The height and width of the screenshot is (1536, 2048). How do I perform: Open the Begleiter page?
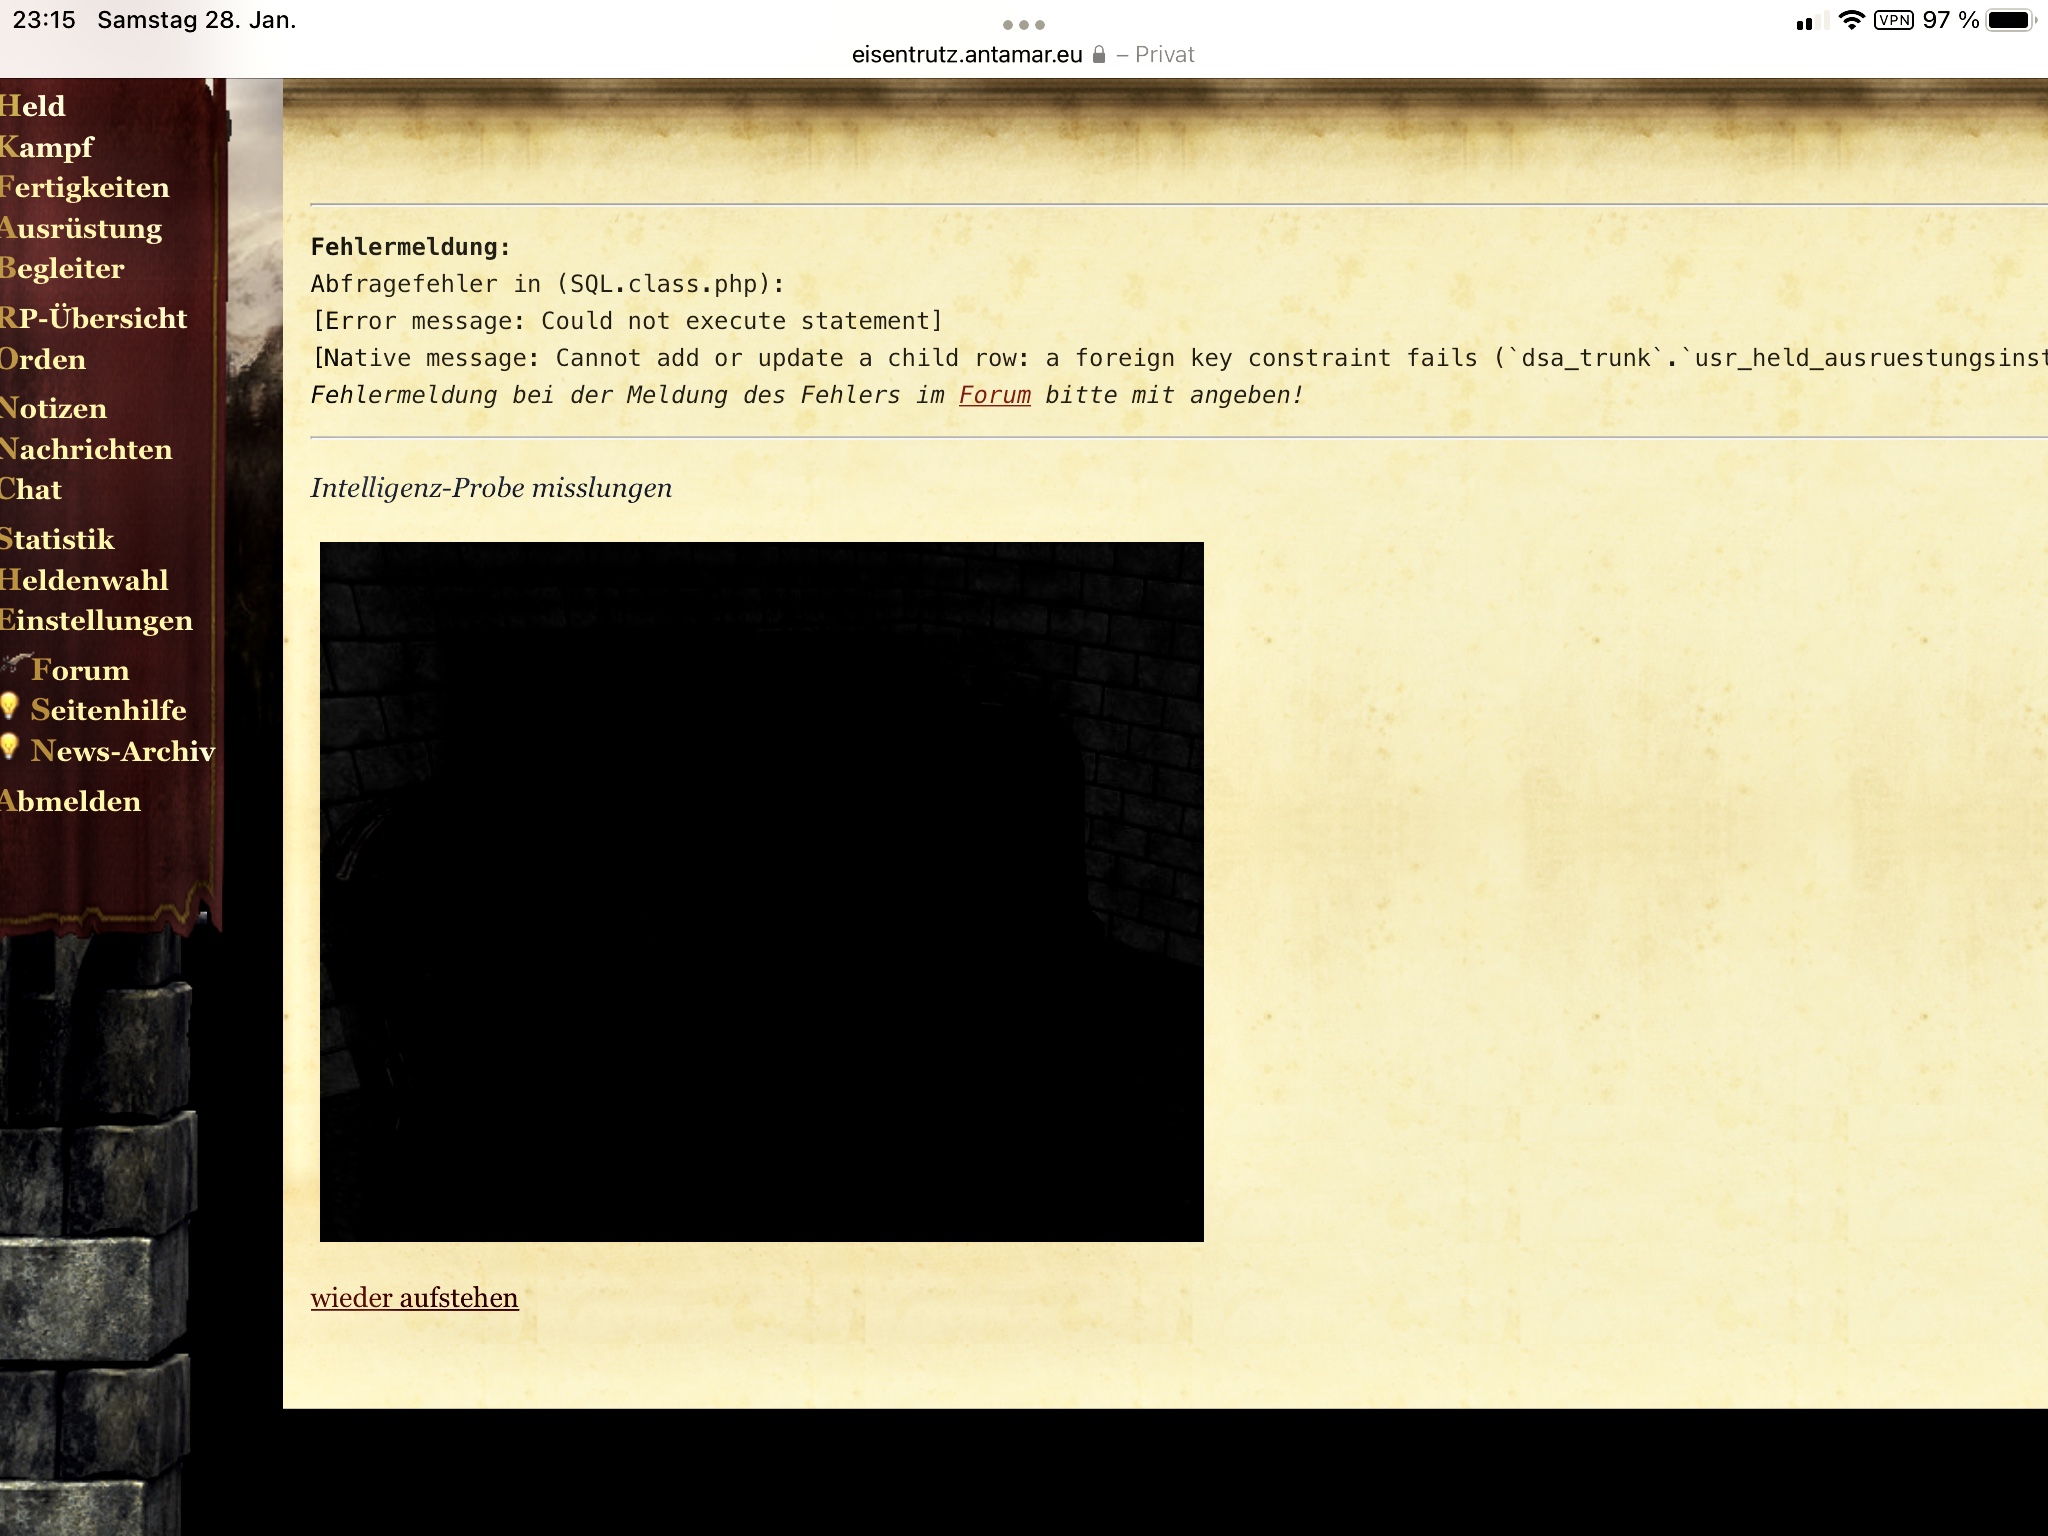pyautogui.click(x=63, y=268)
